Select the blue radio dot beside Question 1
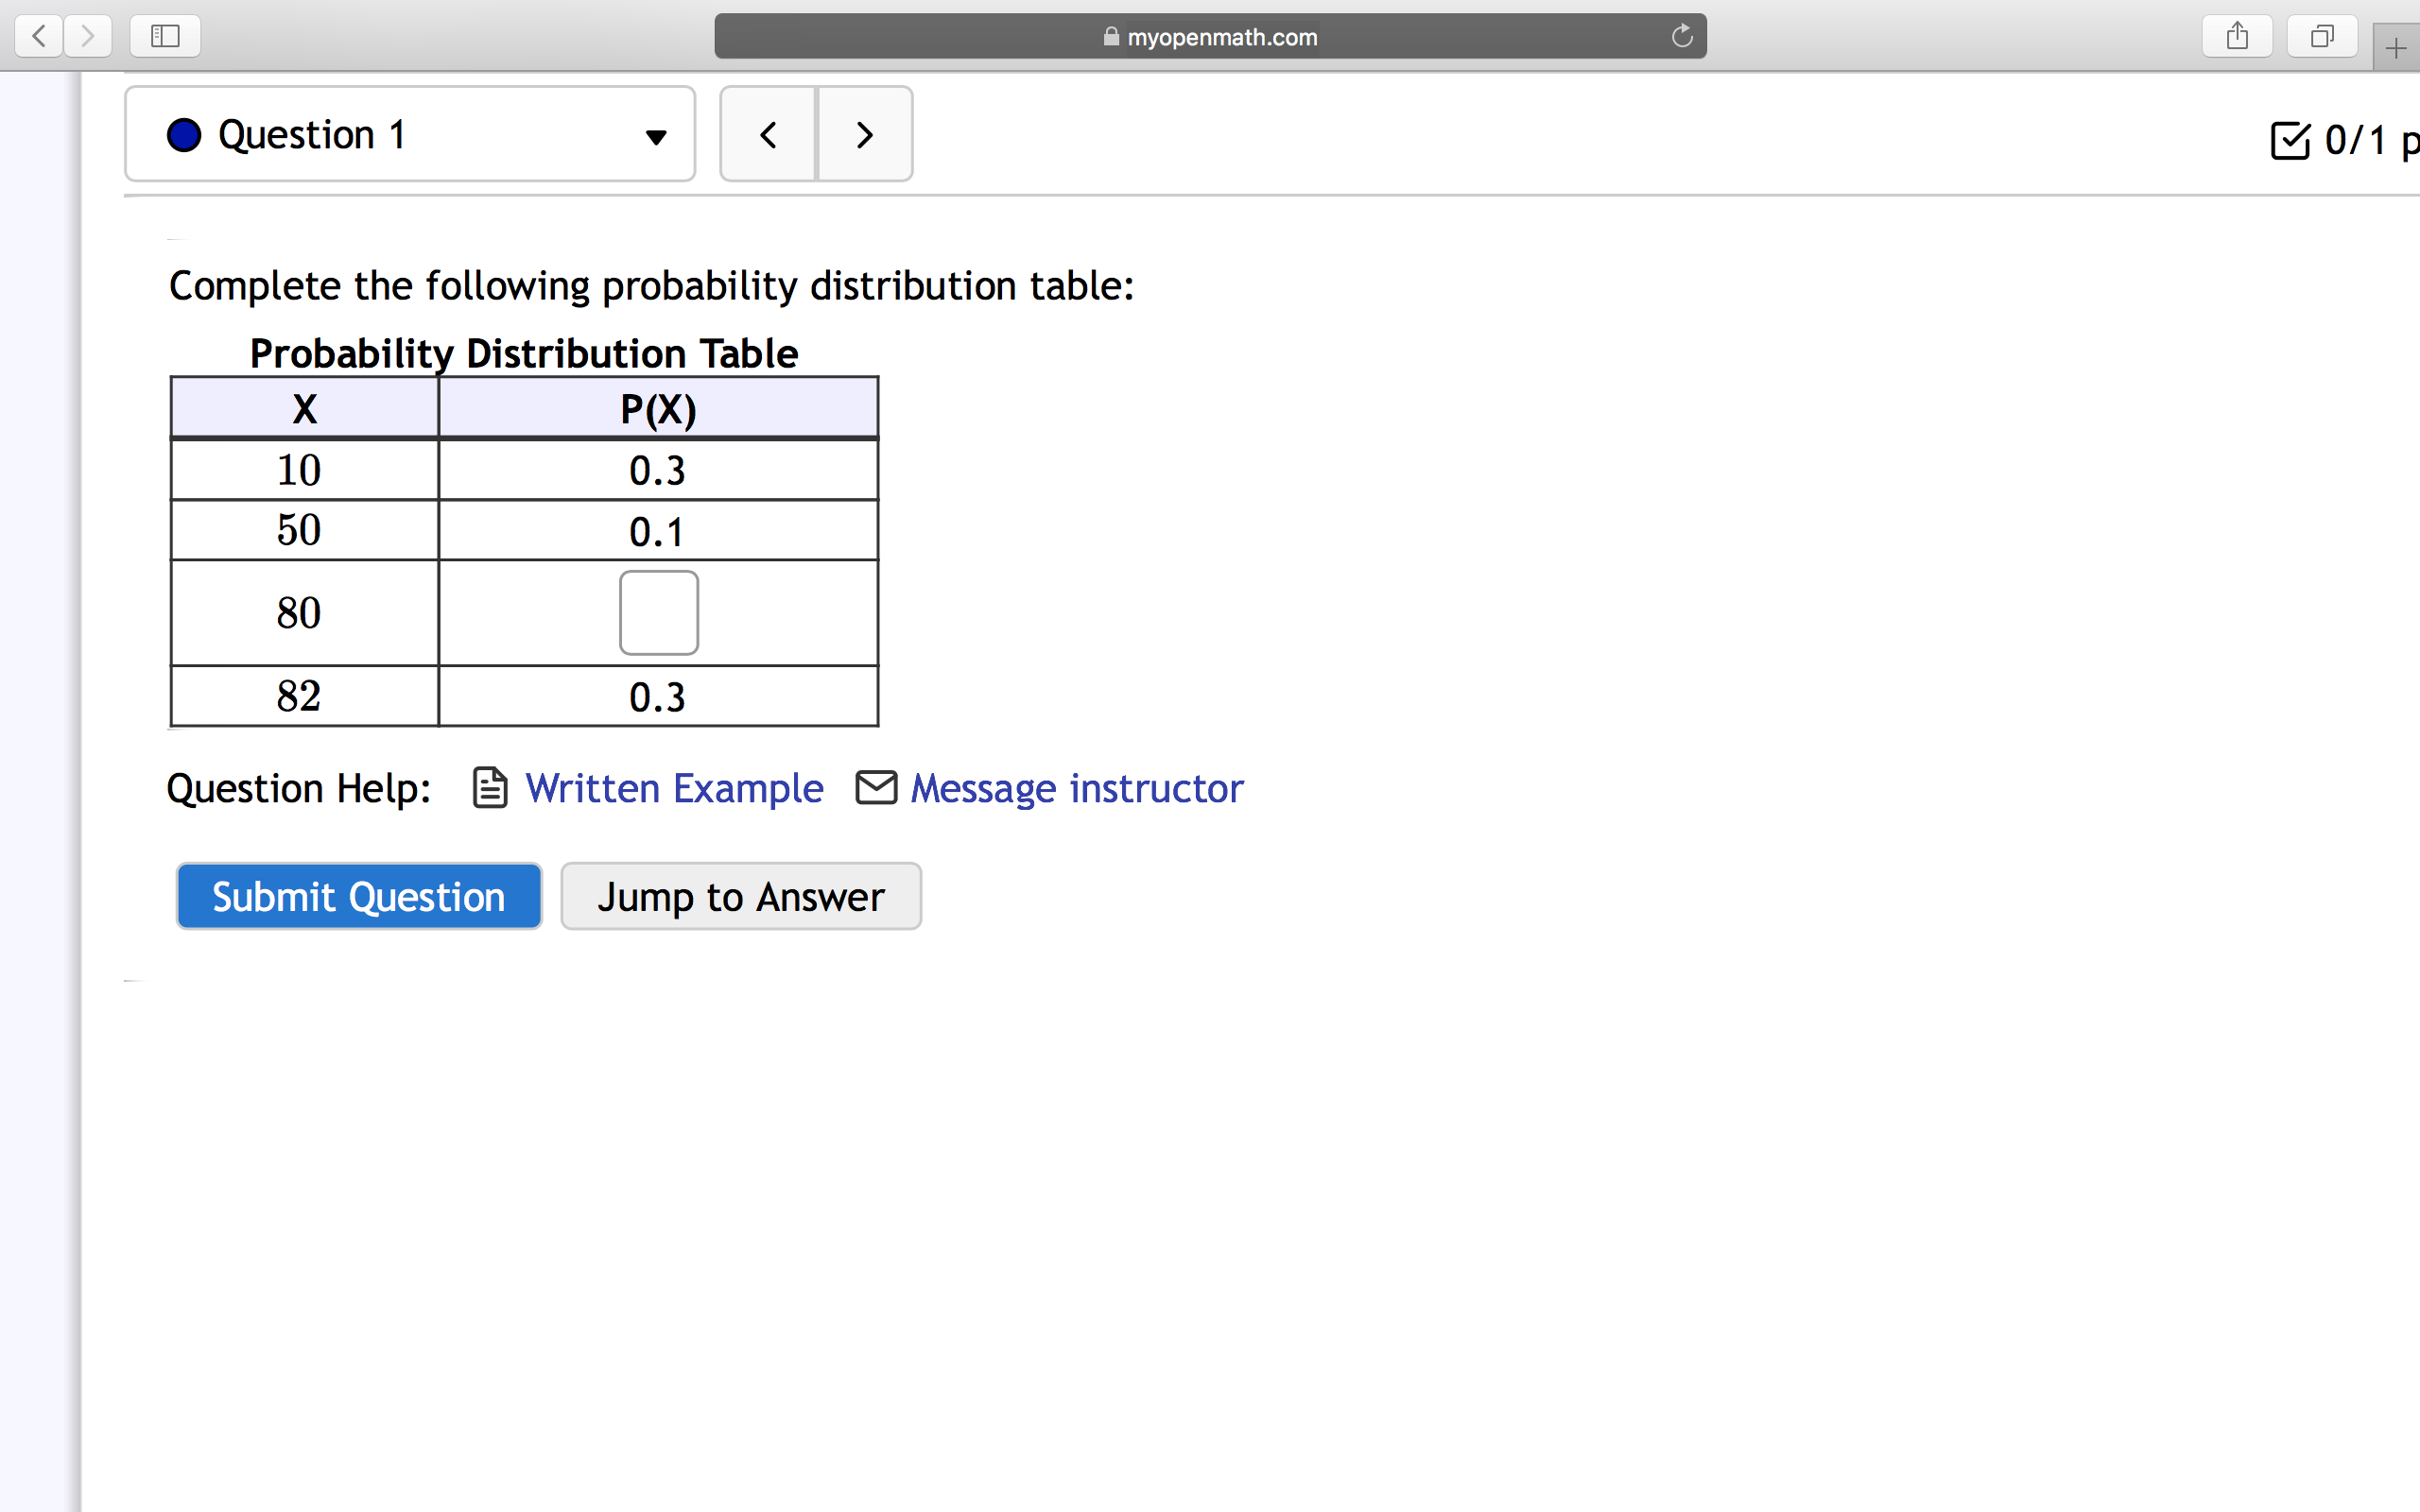The height and width of the screenshot is (1512, 2420). pyautogui.click(x=183, y=134)
